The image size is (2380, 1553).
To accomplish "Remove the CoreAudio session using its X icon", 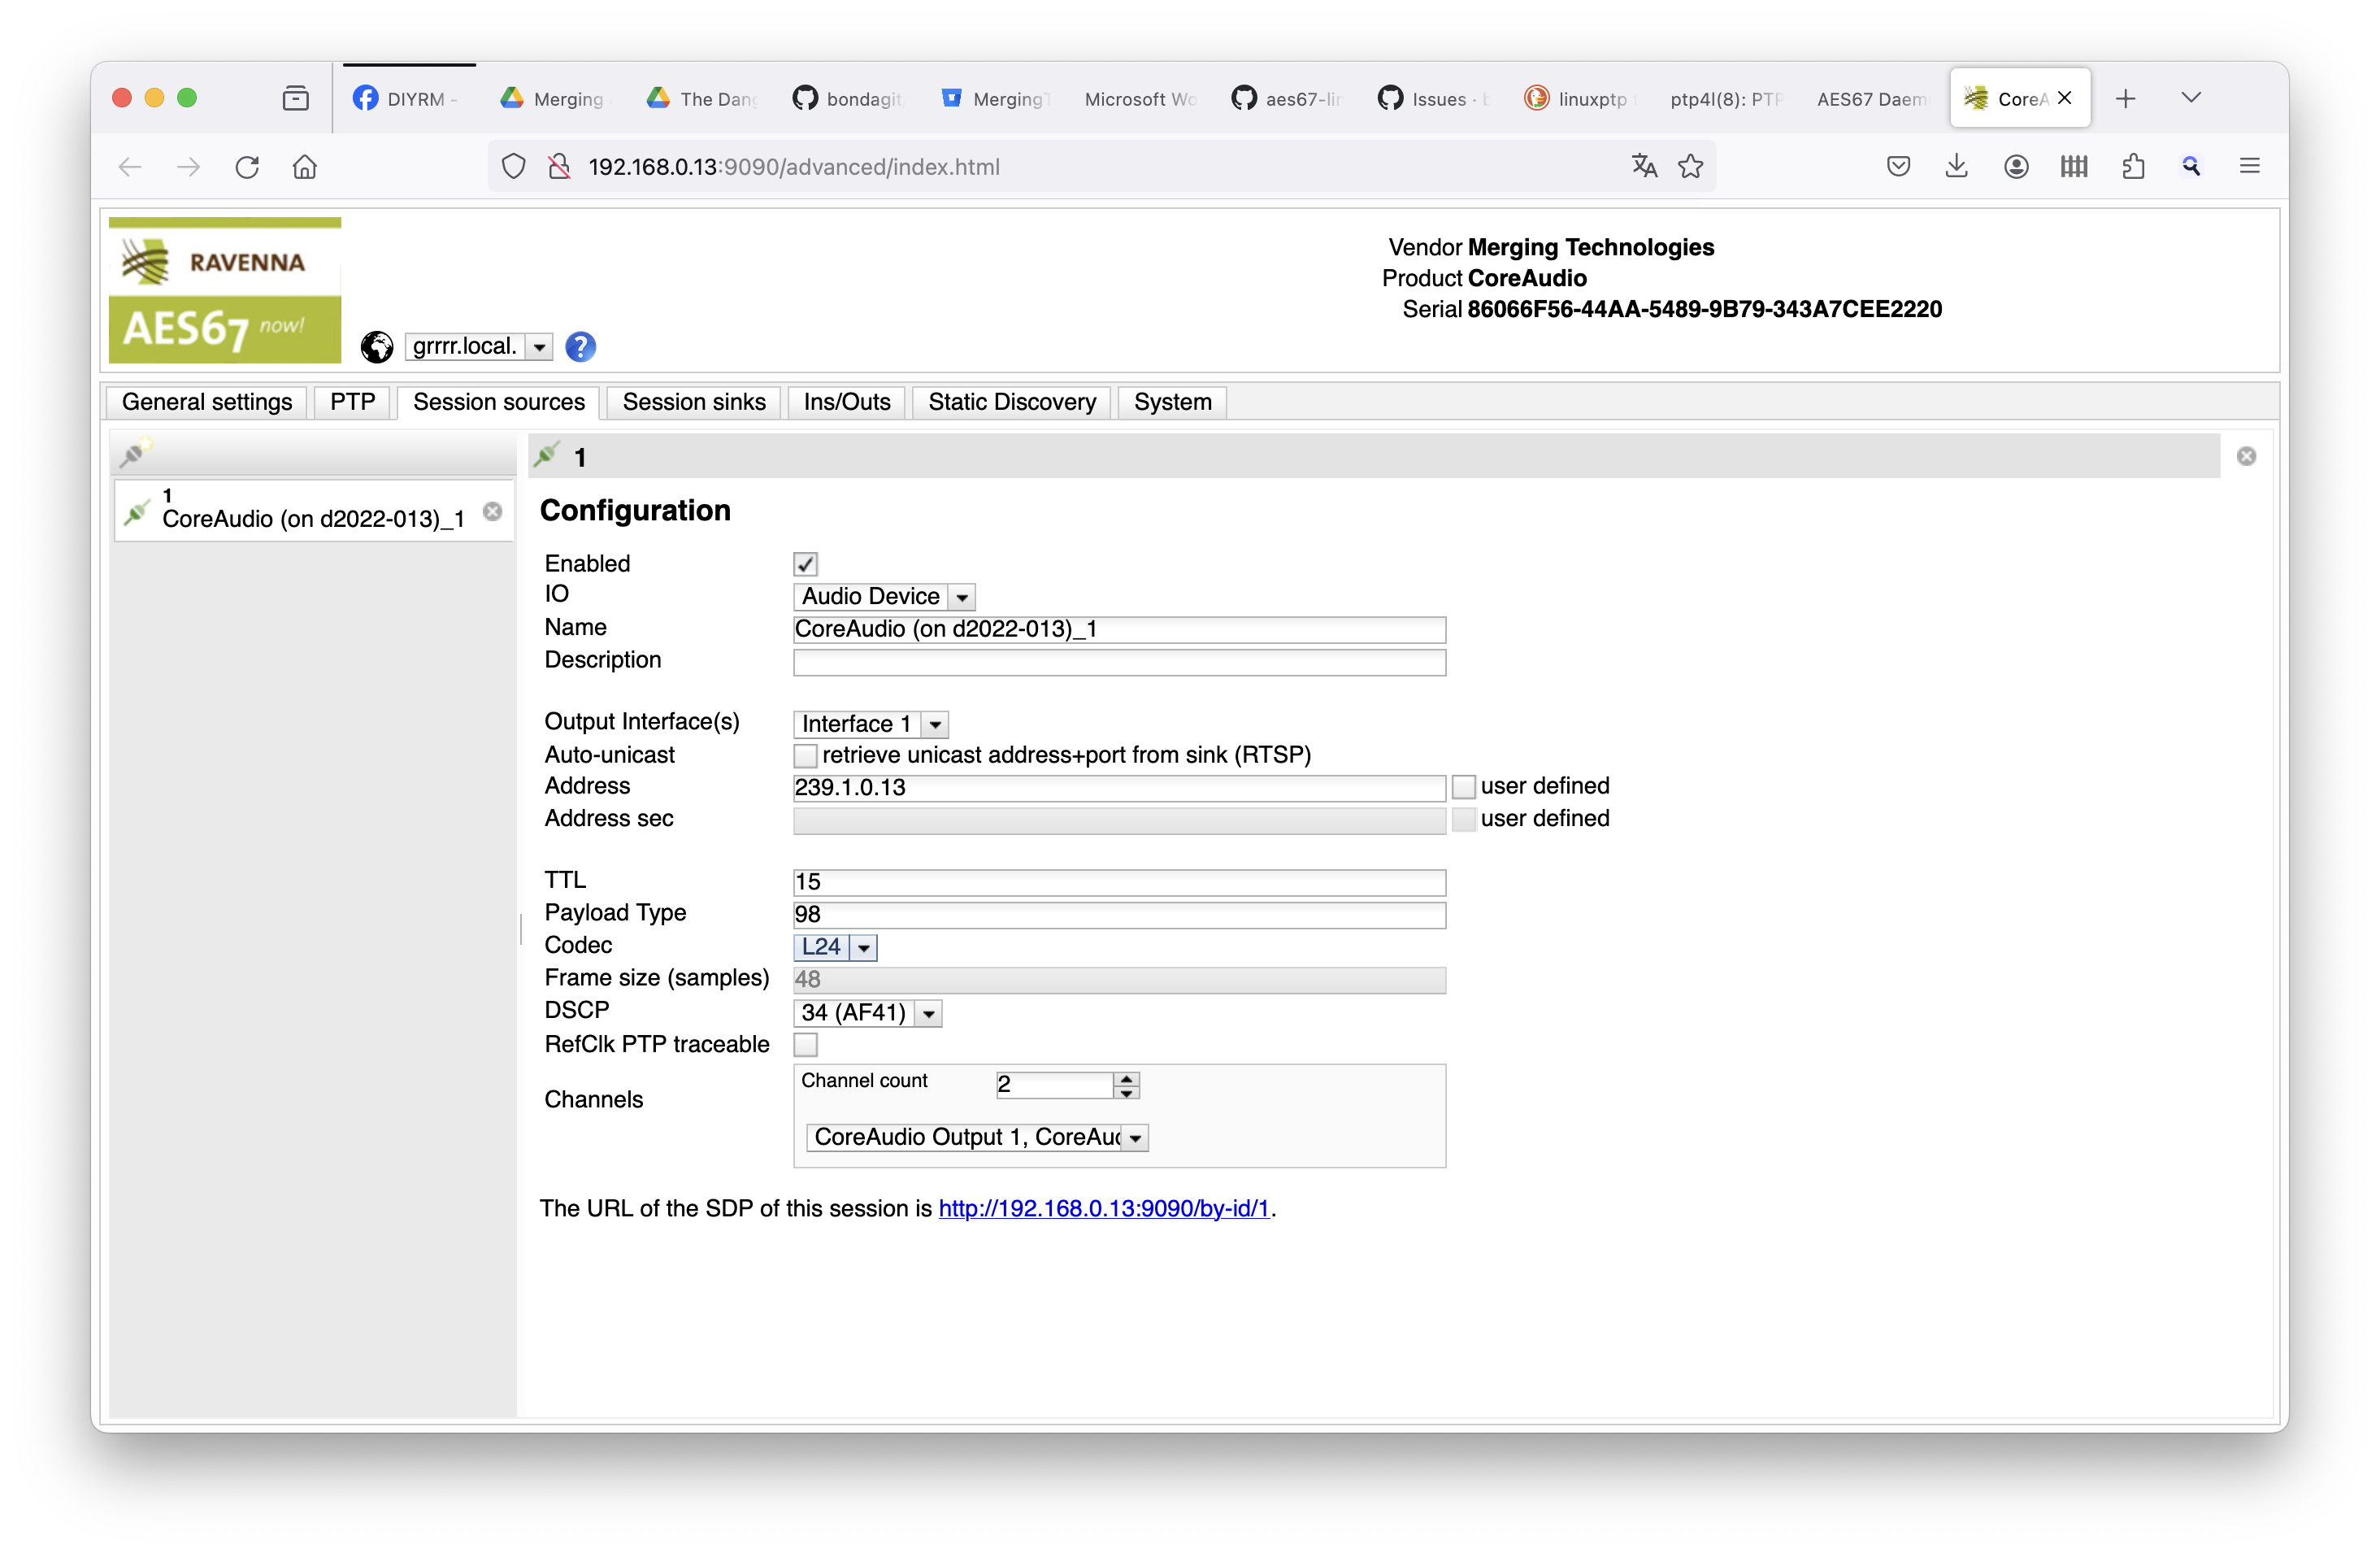I will click(x=493, y=511).
